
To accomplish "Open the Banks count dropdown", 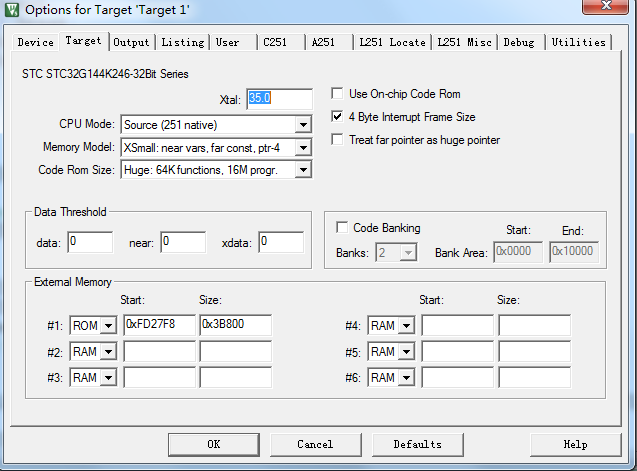I will tap(408, 253).
